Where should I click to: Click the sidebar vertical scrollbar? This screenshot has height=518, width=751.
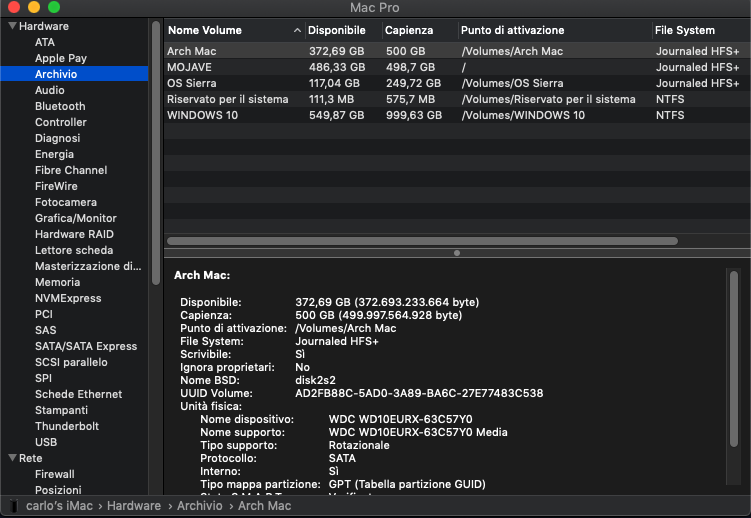pyautogui.click(x=156, y=153)
